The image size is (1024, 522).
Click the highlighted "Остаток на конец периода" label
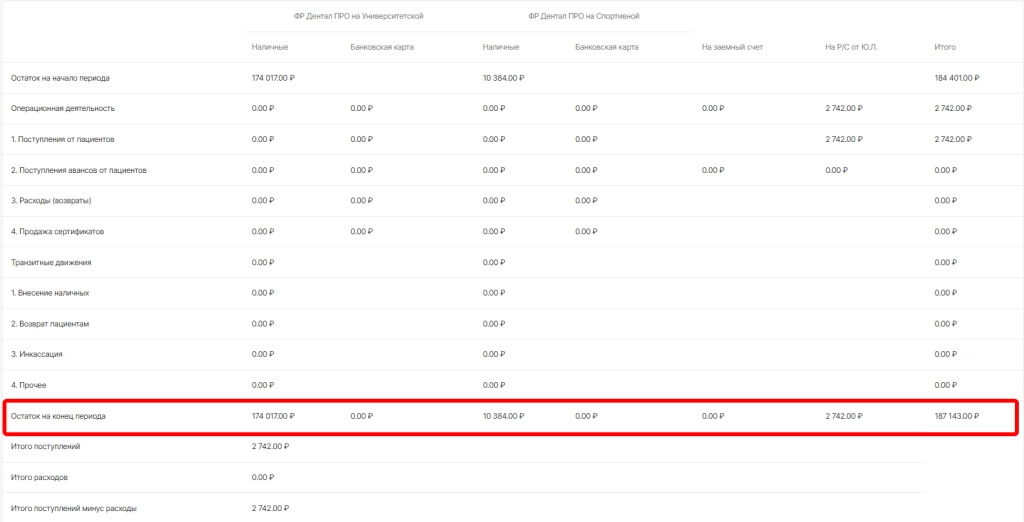pyautogui.click(x=58, y=416)
